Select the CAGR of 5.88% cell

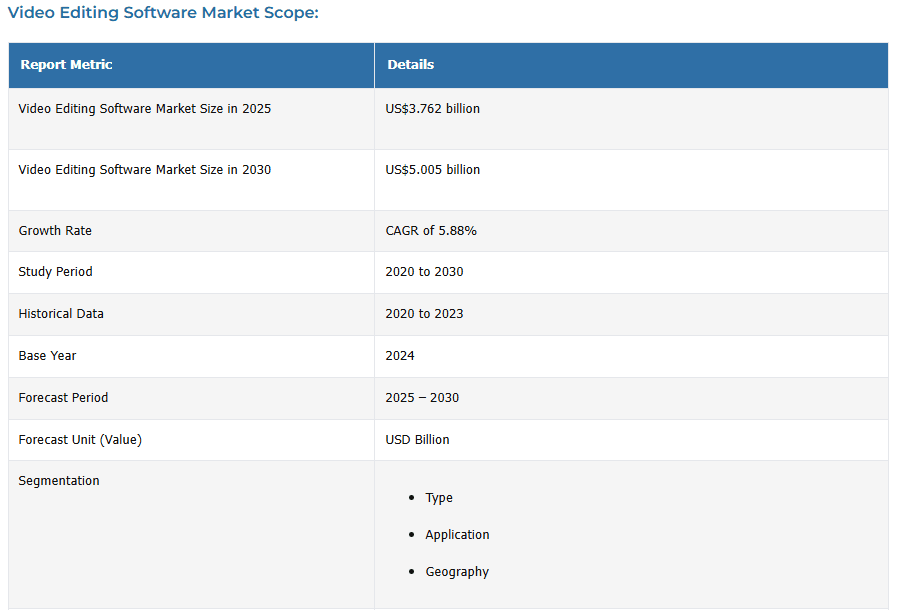pos(431,231)
